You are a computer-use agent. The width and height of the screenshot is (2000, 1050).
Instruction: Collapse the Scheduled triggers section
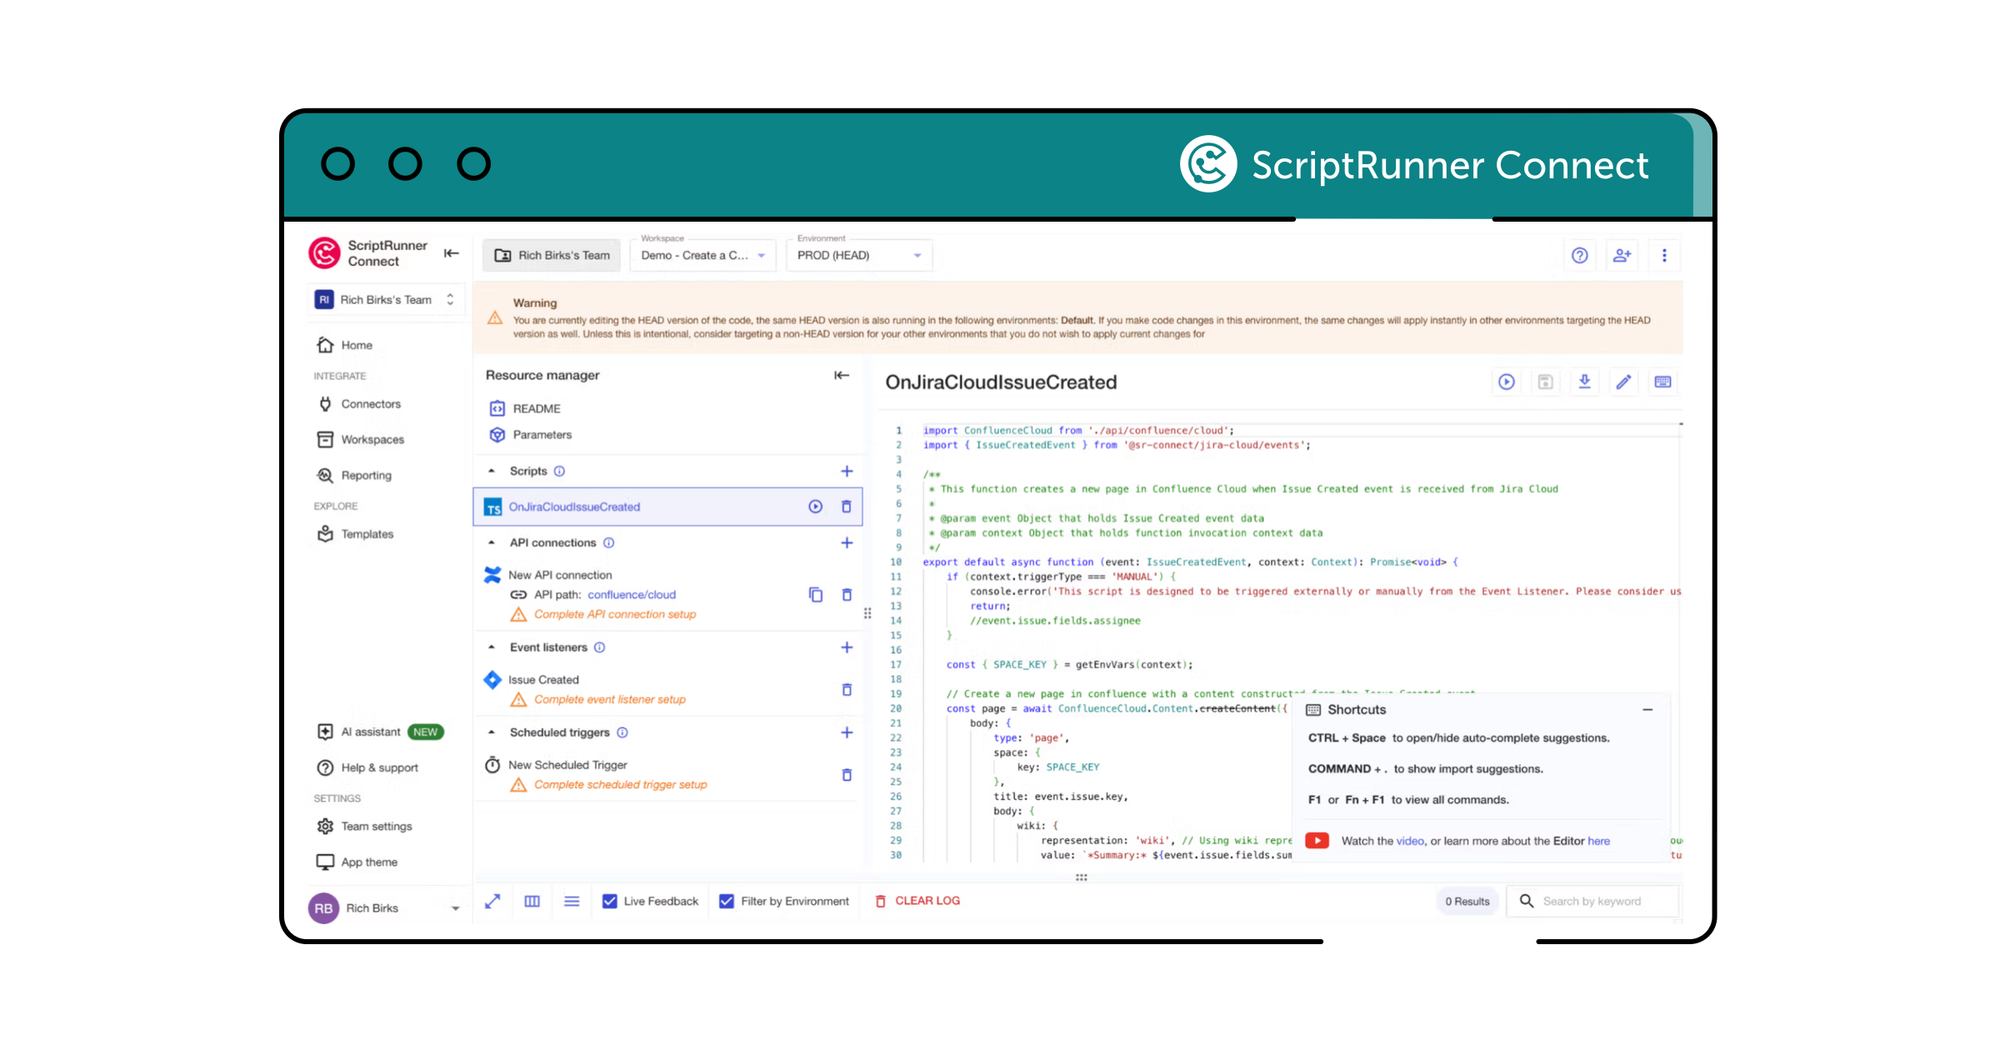pos(491,733)
